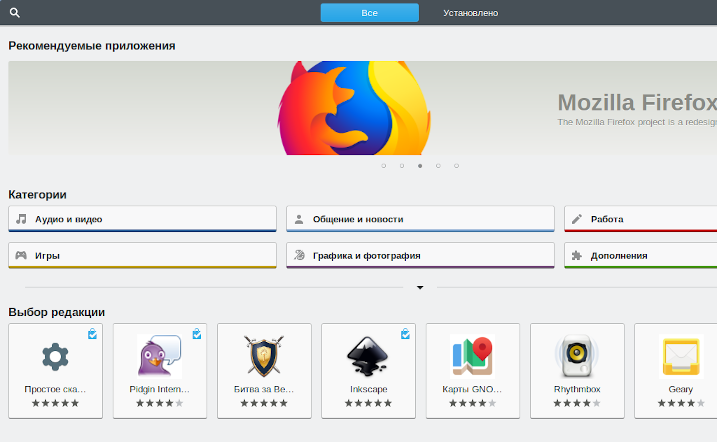Click the Простое ска… app label
The height and width of the screenshot is (442, 717).
tap(55, 389)
